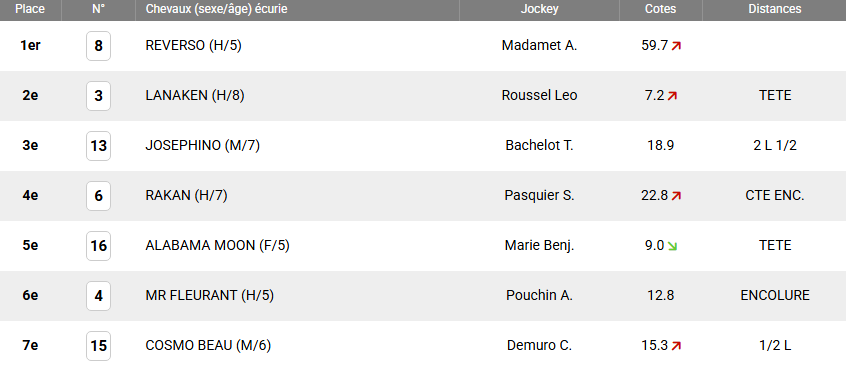Screen dimensions: 846x370
Task: Open horse ALABAMA MOON (F/5)
Action: point(217,246)
